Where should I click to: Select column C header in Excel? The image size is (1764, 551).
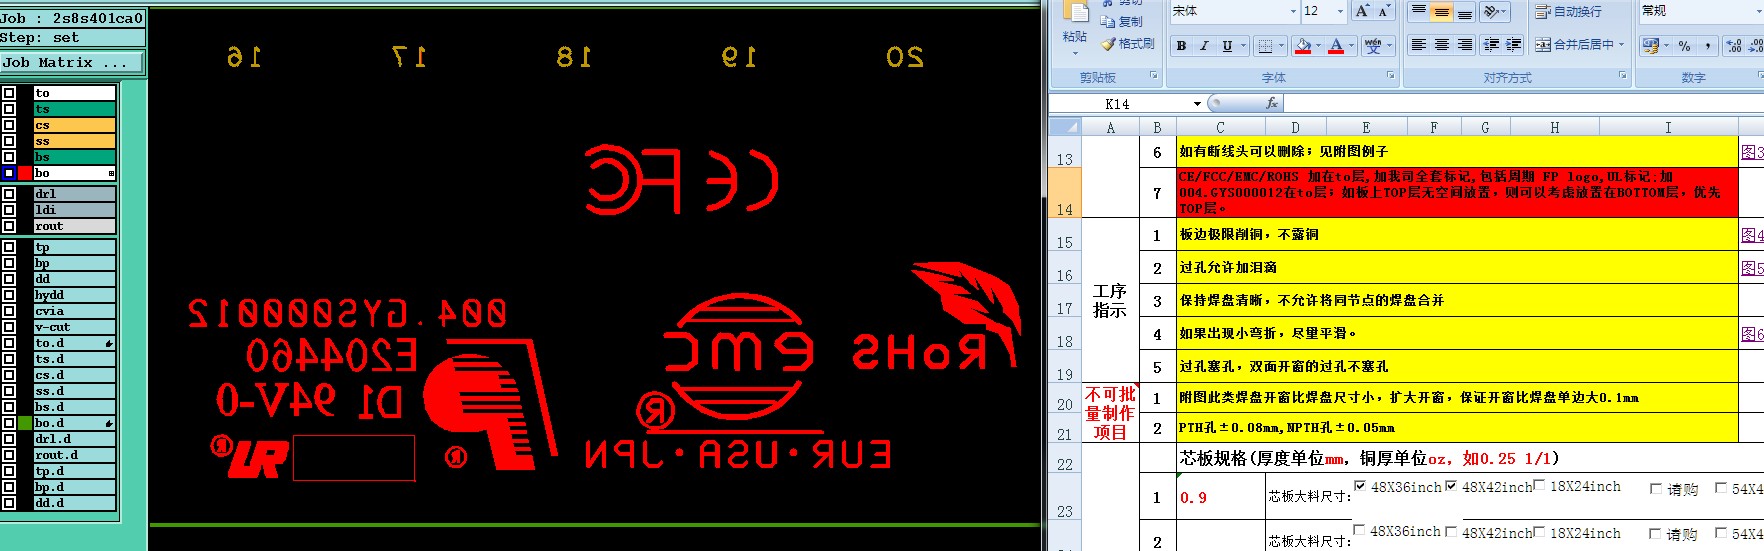[1220, 127]
